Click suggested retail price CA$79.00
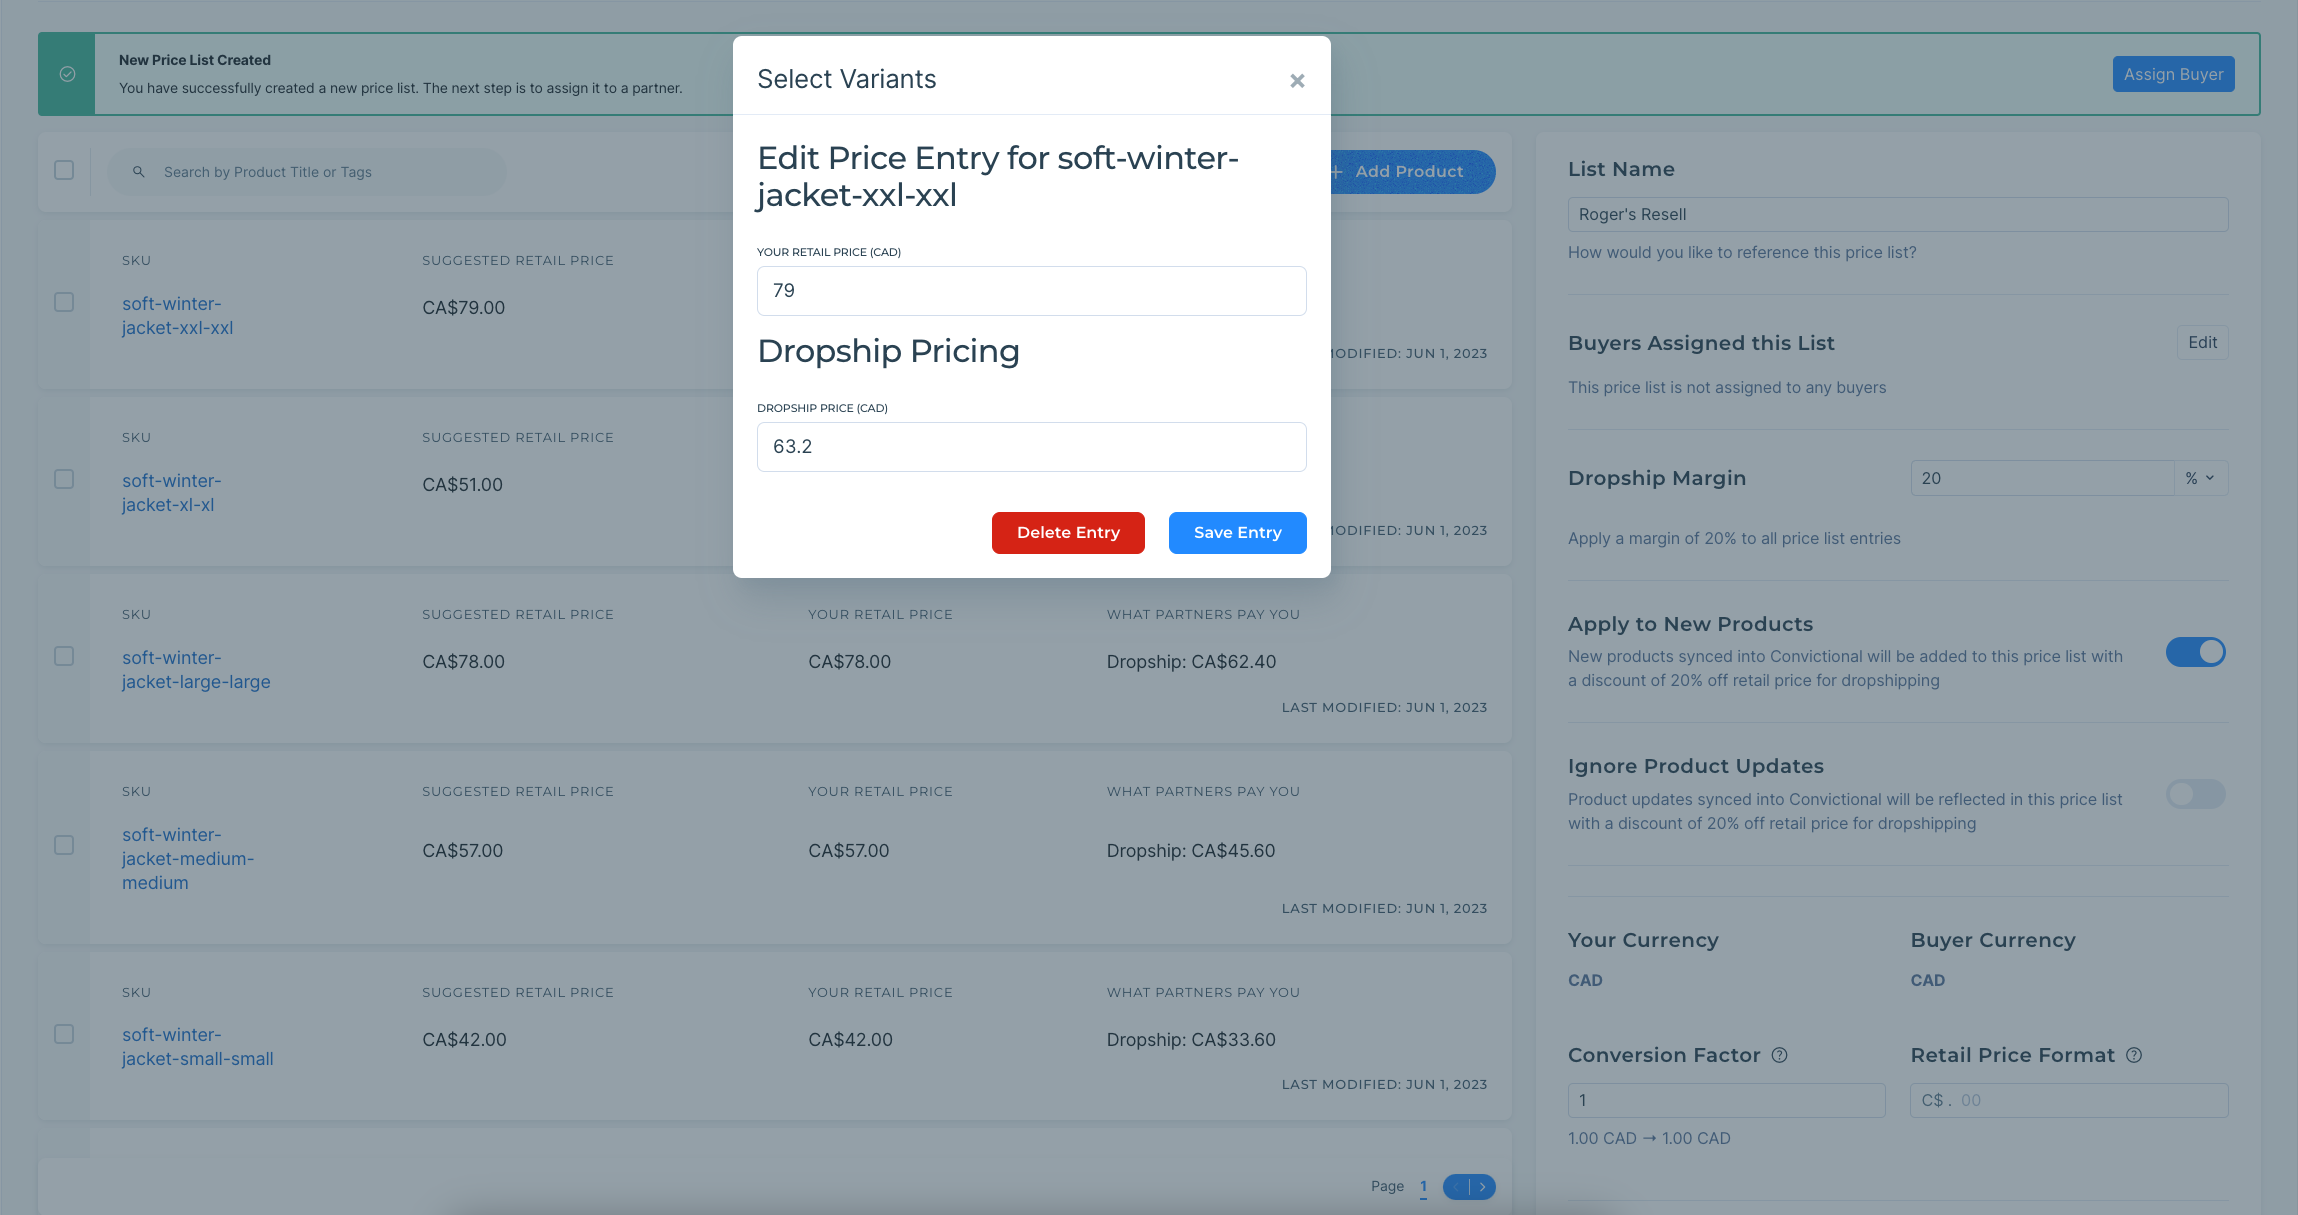 (463, 308)
